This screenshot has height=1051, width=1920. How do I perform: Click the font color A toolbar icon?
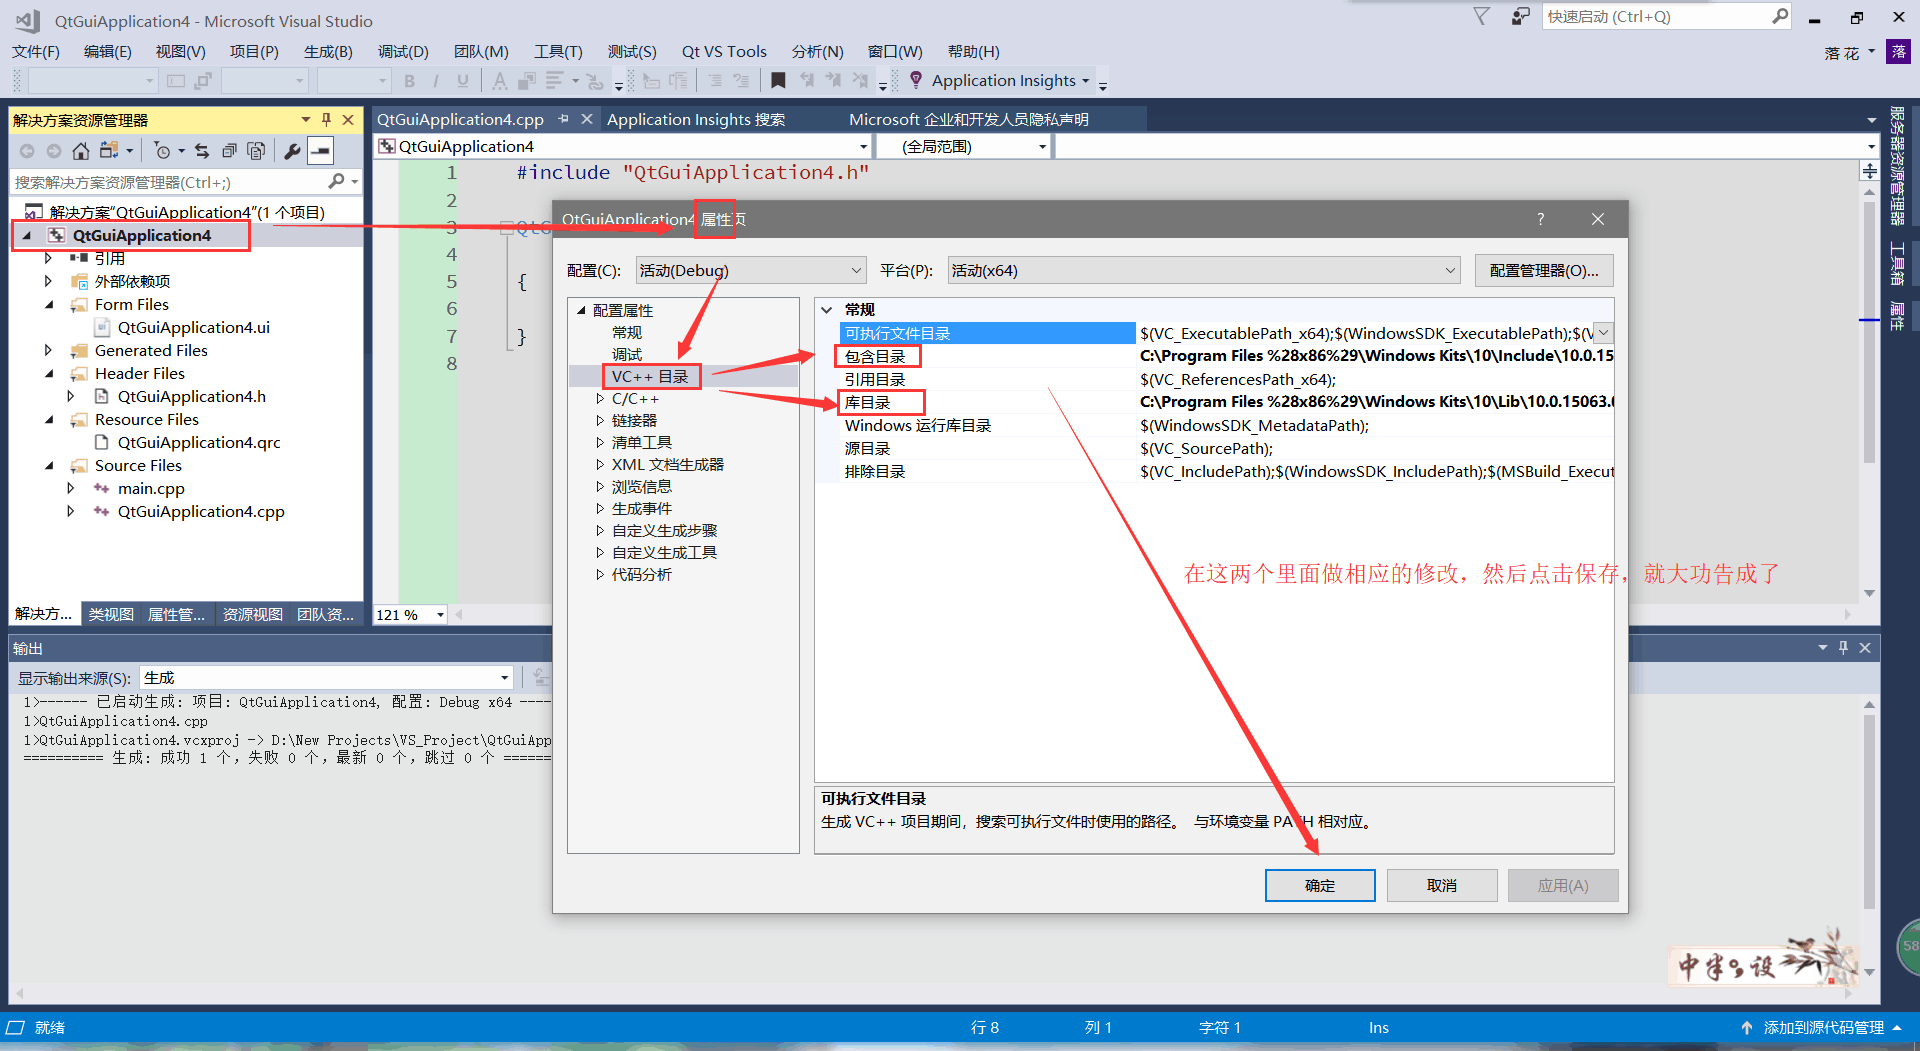499,81
